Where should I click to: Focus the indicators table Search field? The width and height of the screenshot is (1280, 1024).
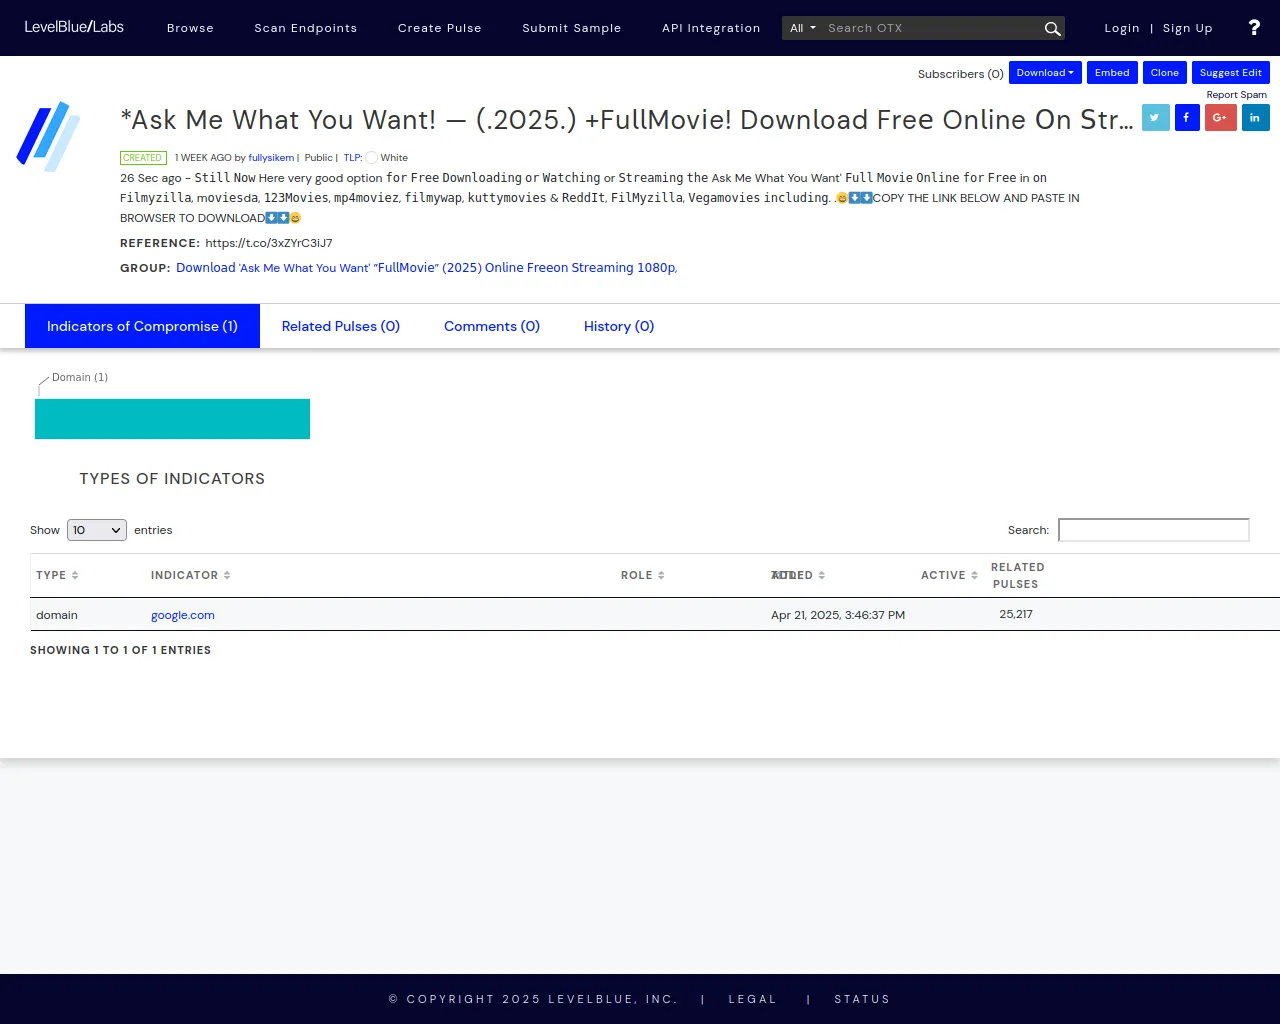point(1153,530)
